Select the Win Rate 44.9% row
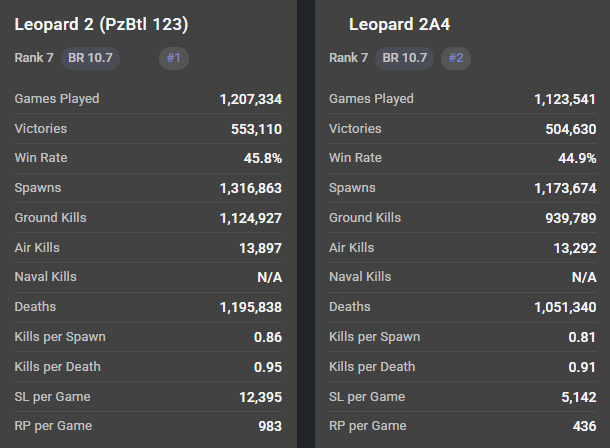This screenshot has width=610, height=448. pos(463,158)
